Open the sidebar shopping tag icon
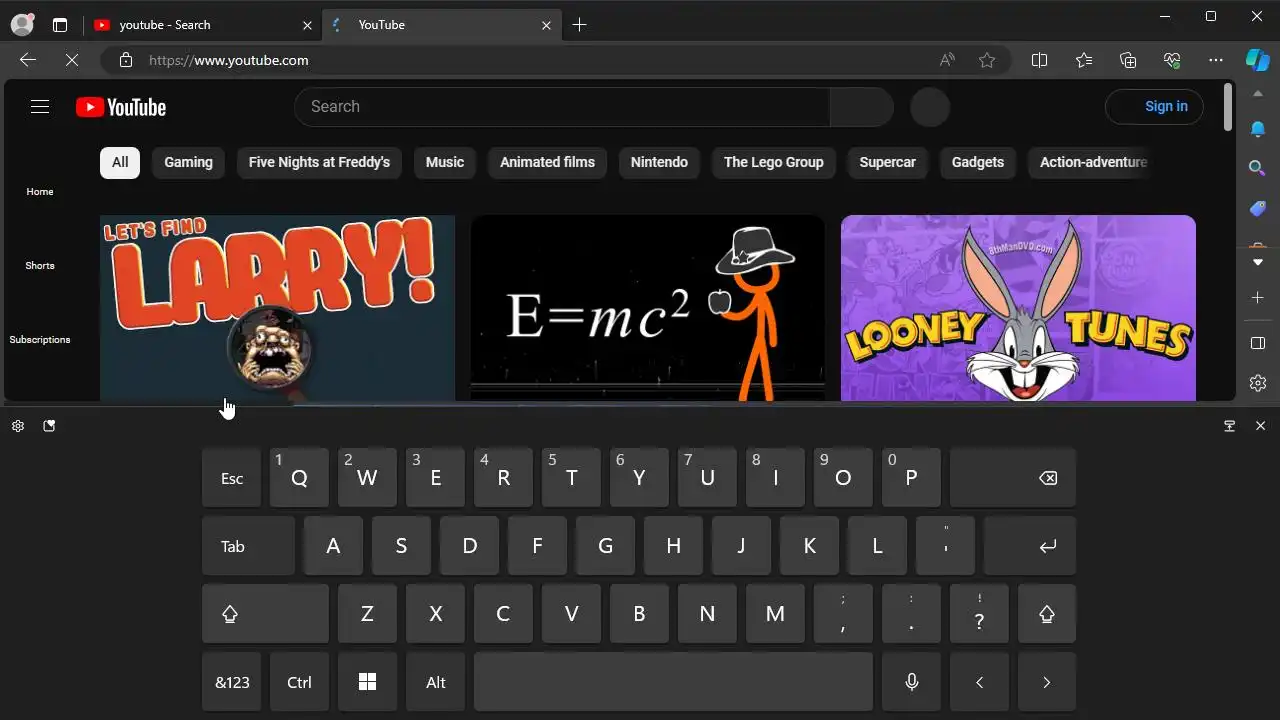The height and width of the screenshot is (720, 1280). [x=1258, y=208]
